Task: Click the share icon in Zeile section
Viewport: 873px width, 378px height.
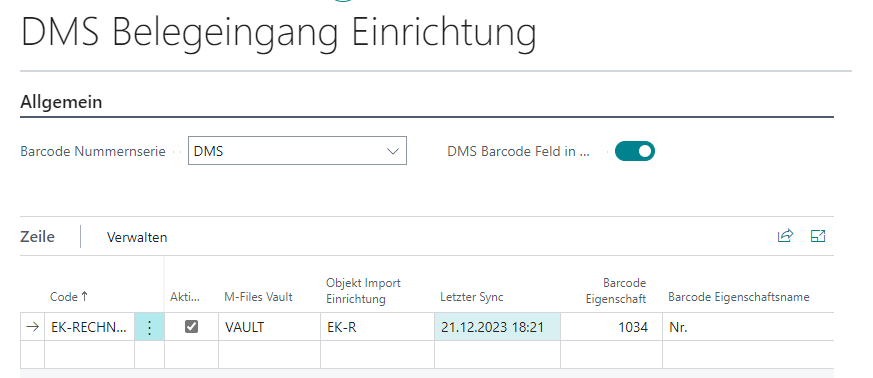Action: (x=785, y=236)
